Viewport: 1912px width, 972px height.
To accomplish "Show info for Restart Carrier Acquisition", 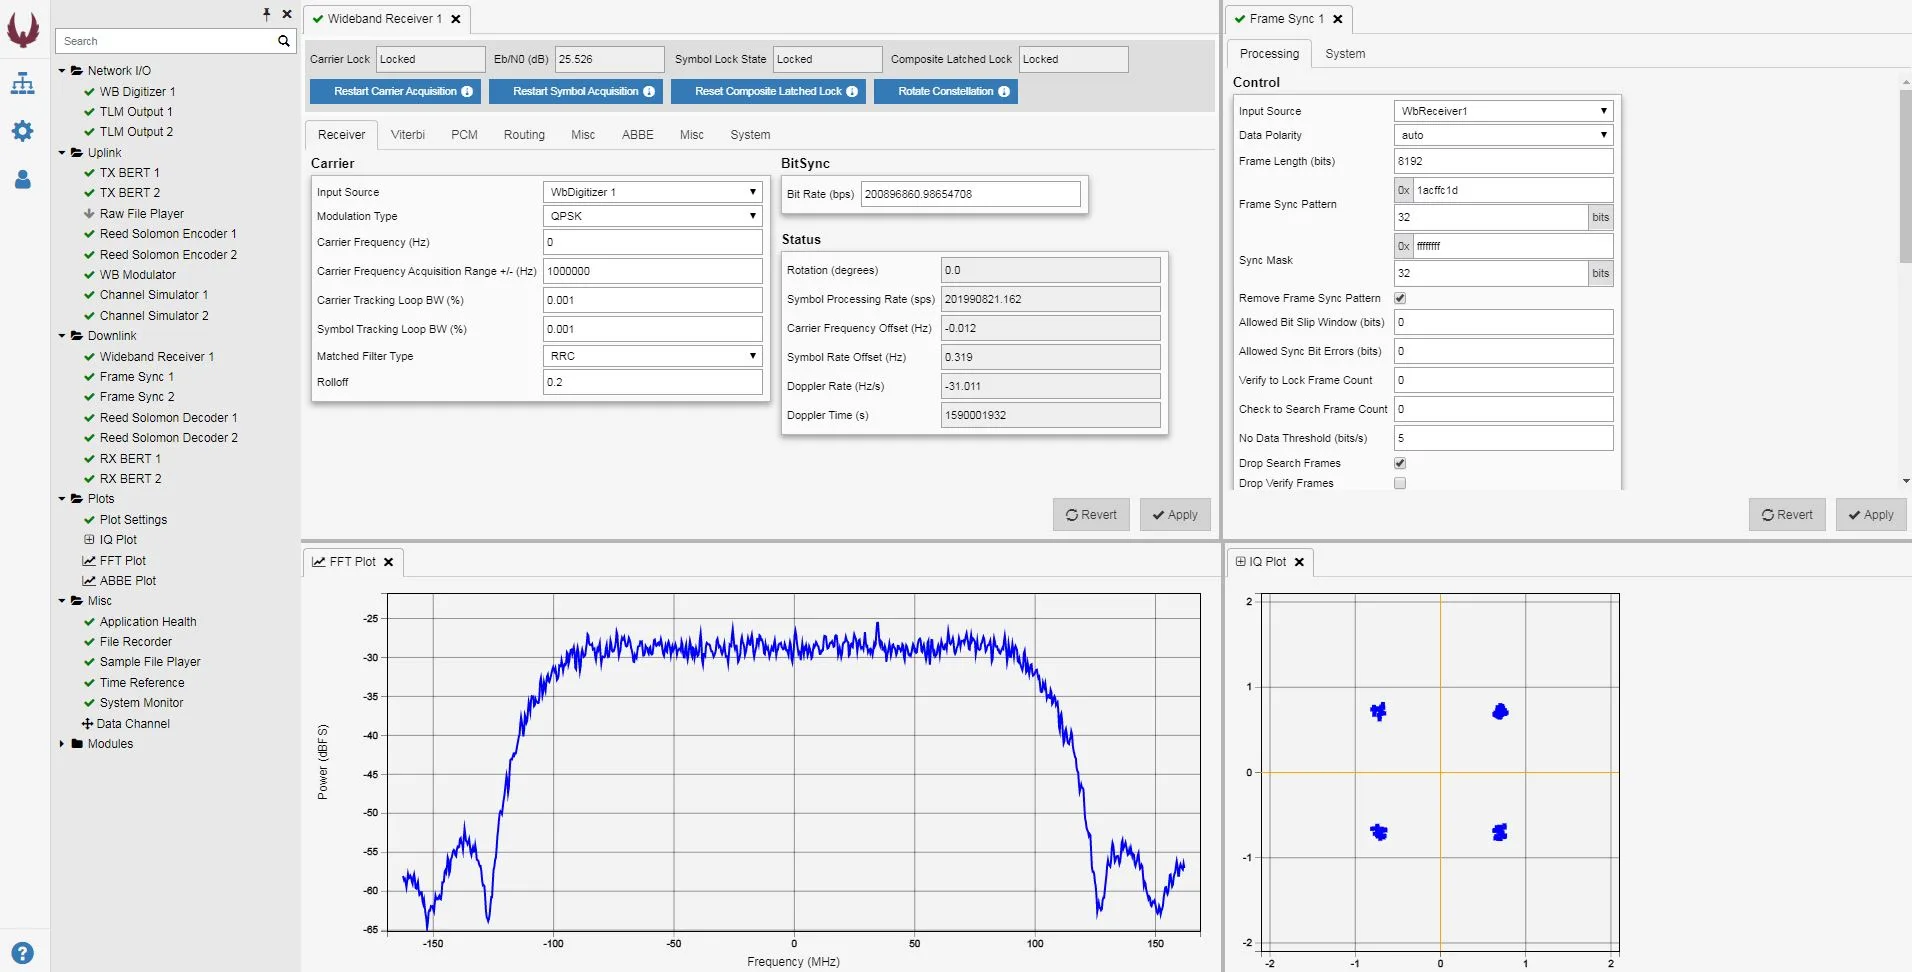I will click(467, 91).
